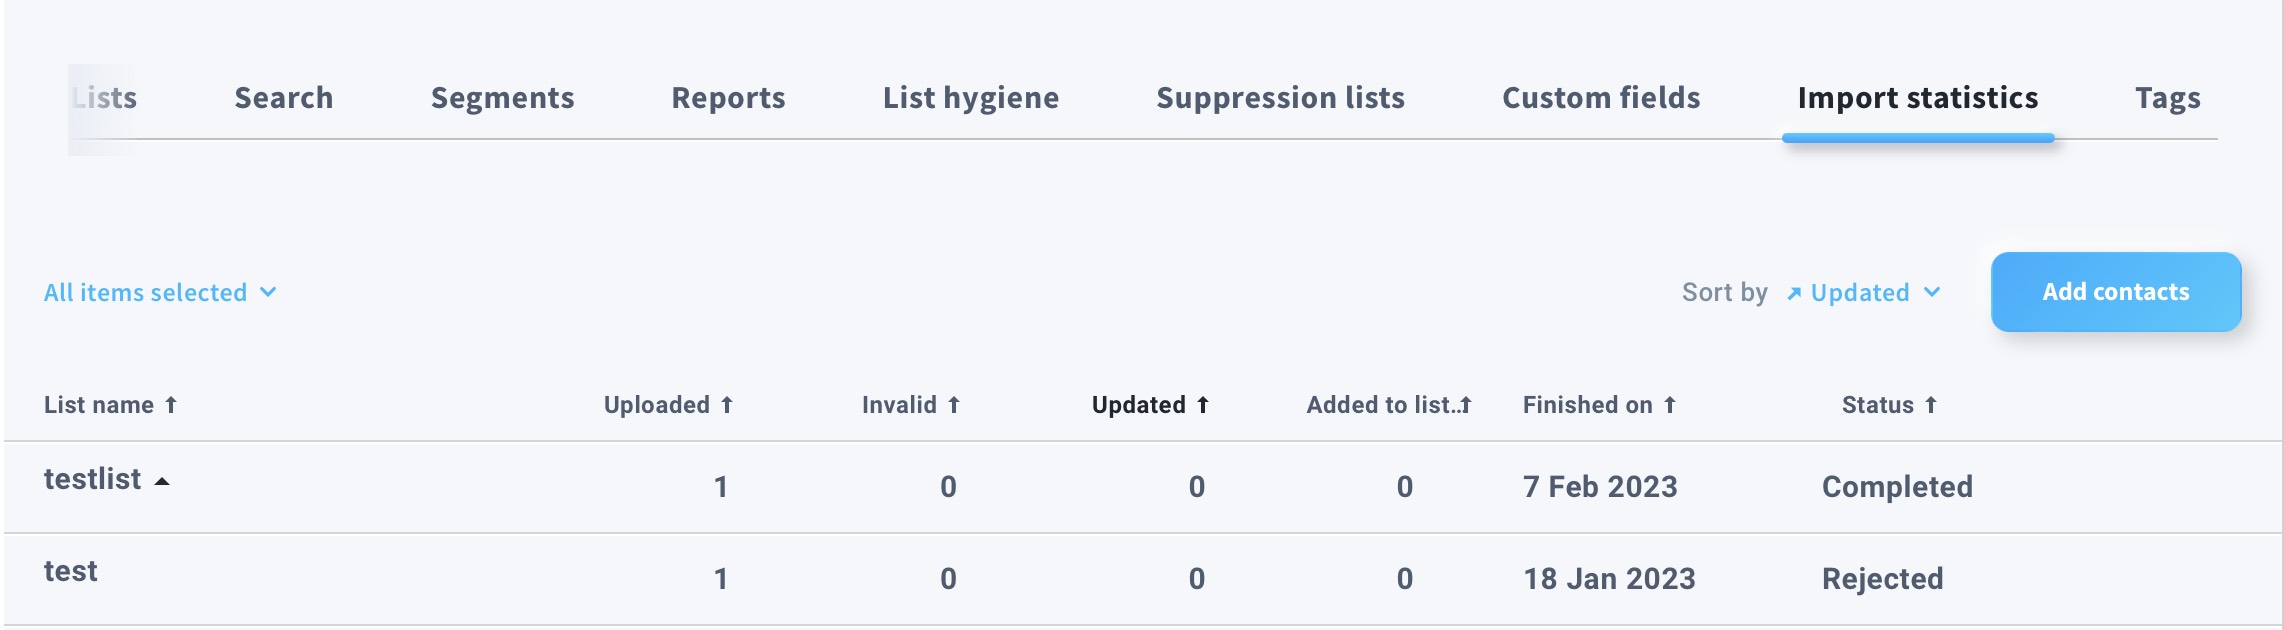Open the test list entry
The image size is (2284, 630).
pos(71,571)
